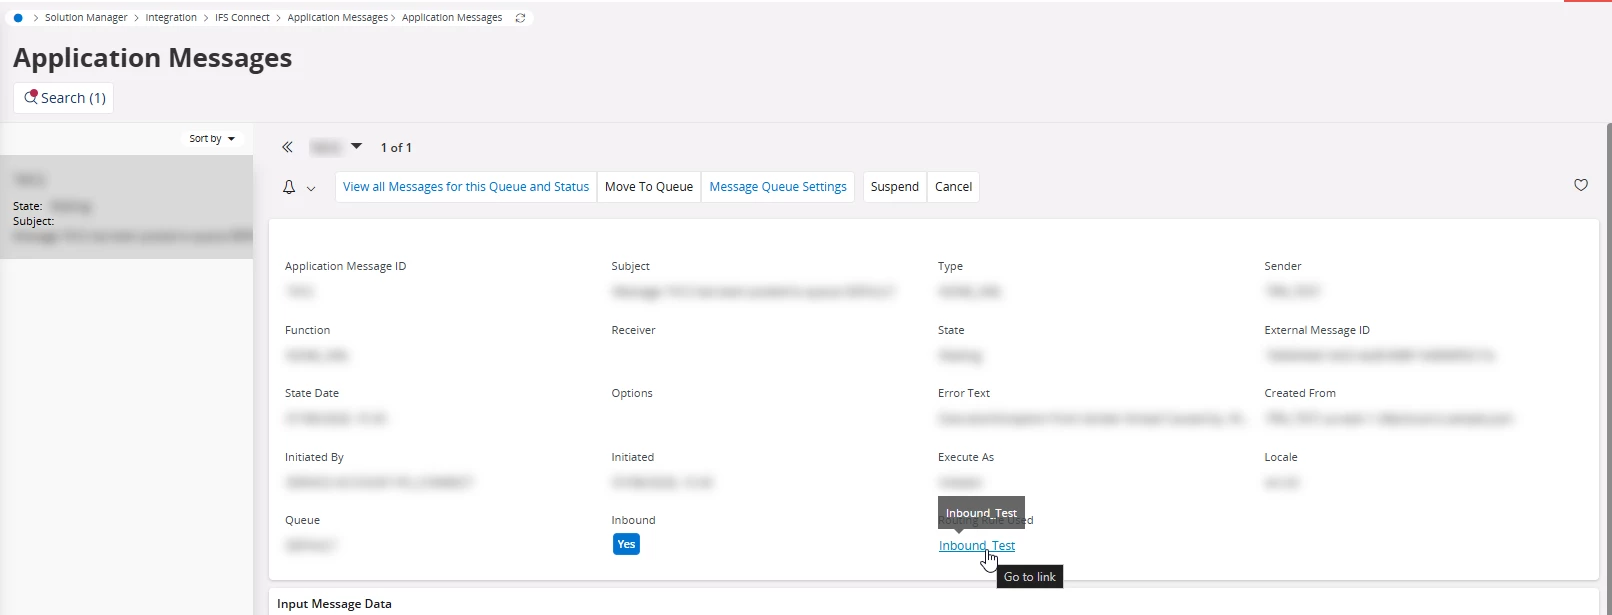Click the Move To Queue button

click(649, 187)
